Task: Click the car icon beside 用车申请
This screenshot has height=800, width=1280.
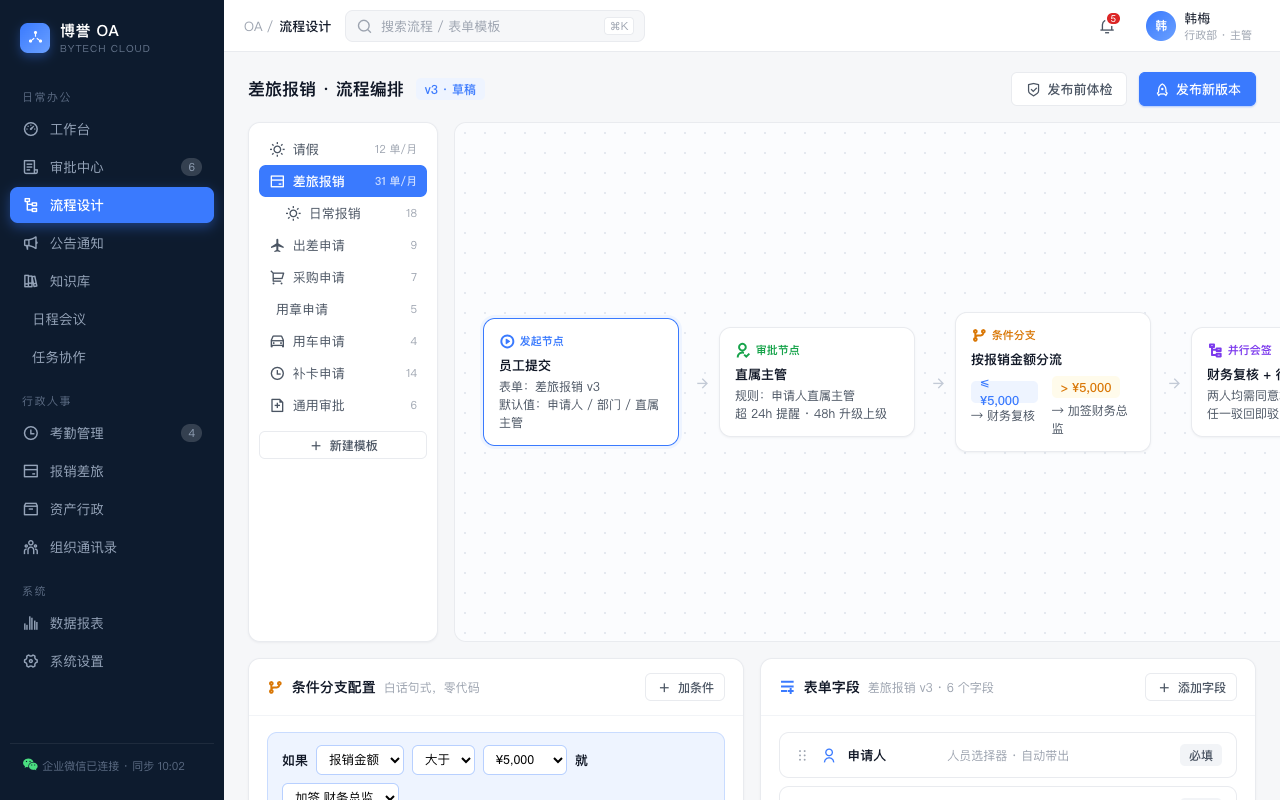Action: pos(277,341)
